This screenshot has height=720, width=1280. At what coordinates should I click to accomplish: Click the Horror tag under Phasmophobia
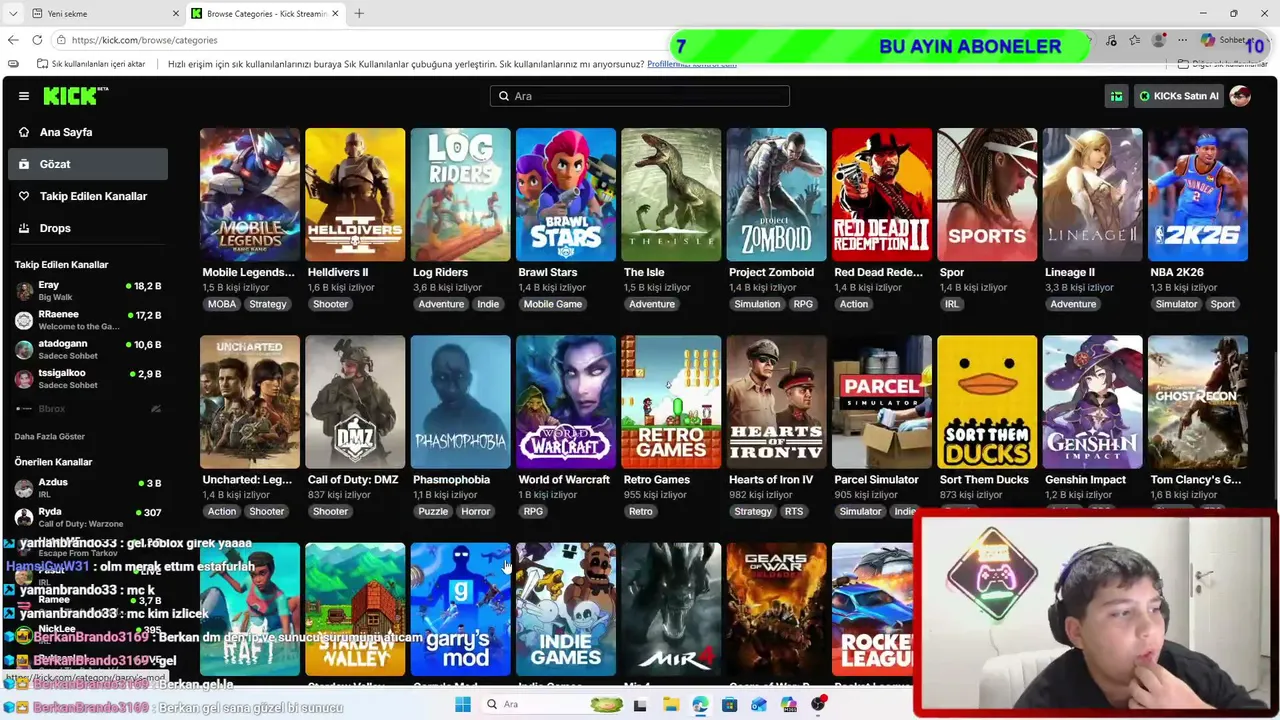point(476,511)
